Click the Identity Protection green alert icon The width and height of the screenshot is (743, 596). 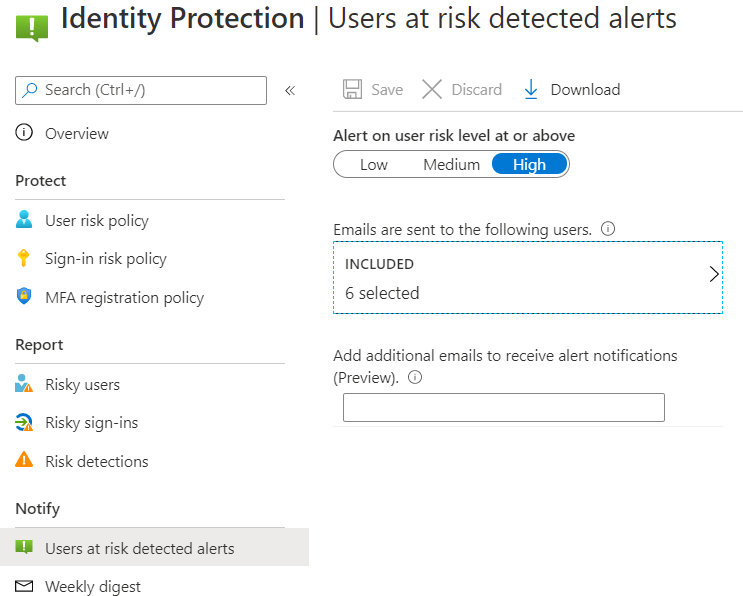(x=32, y=28)
